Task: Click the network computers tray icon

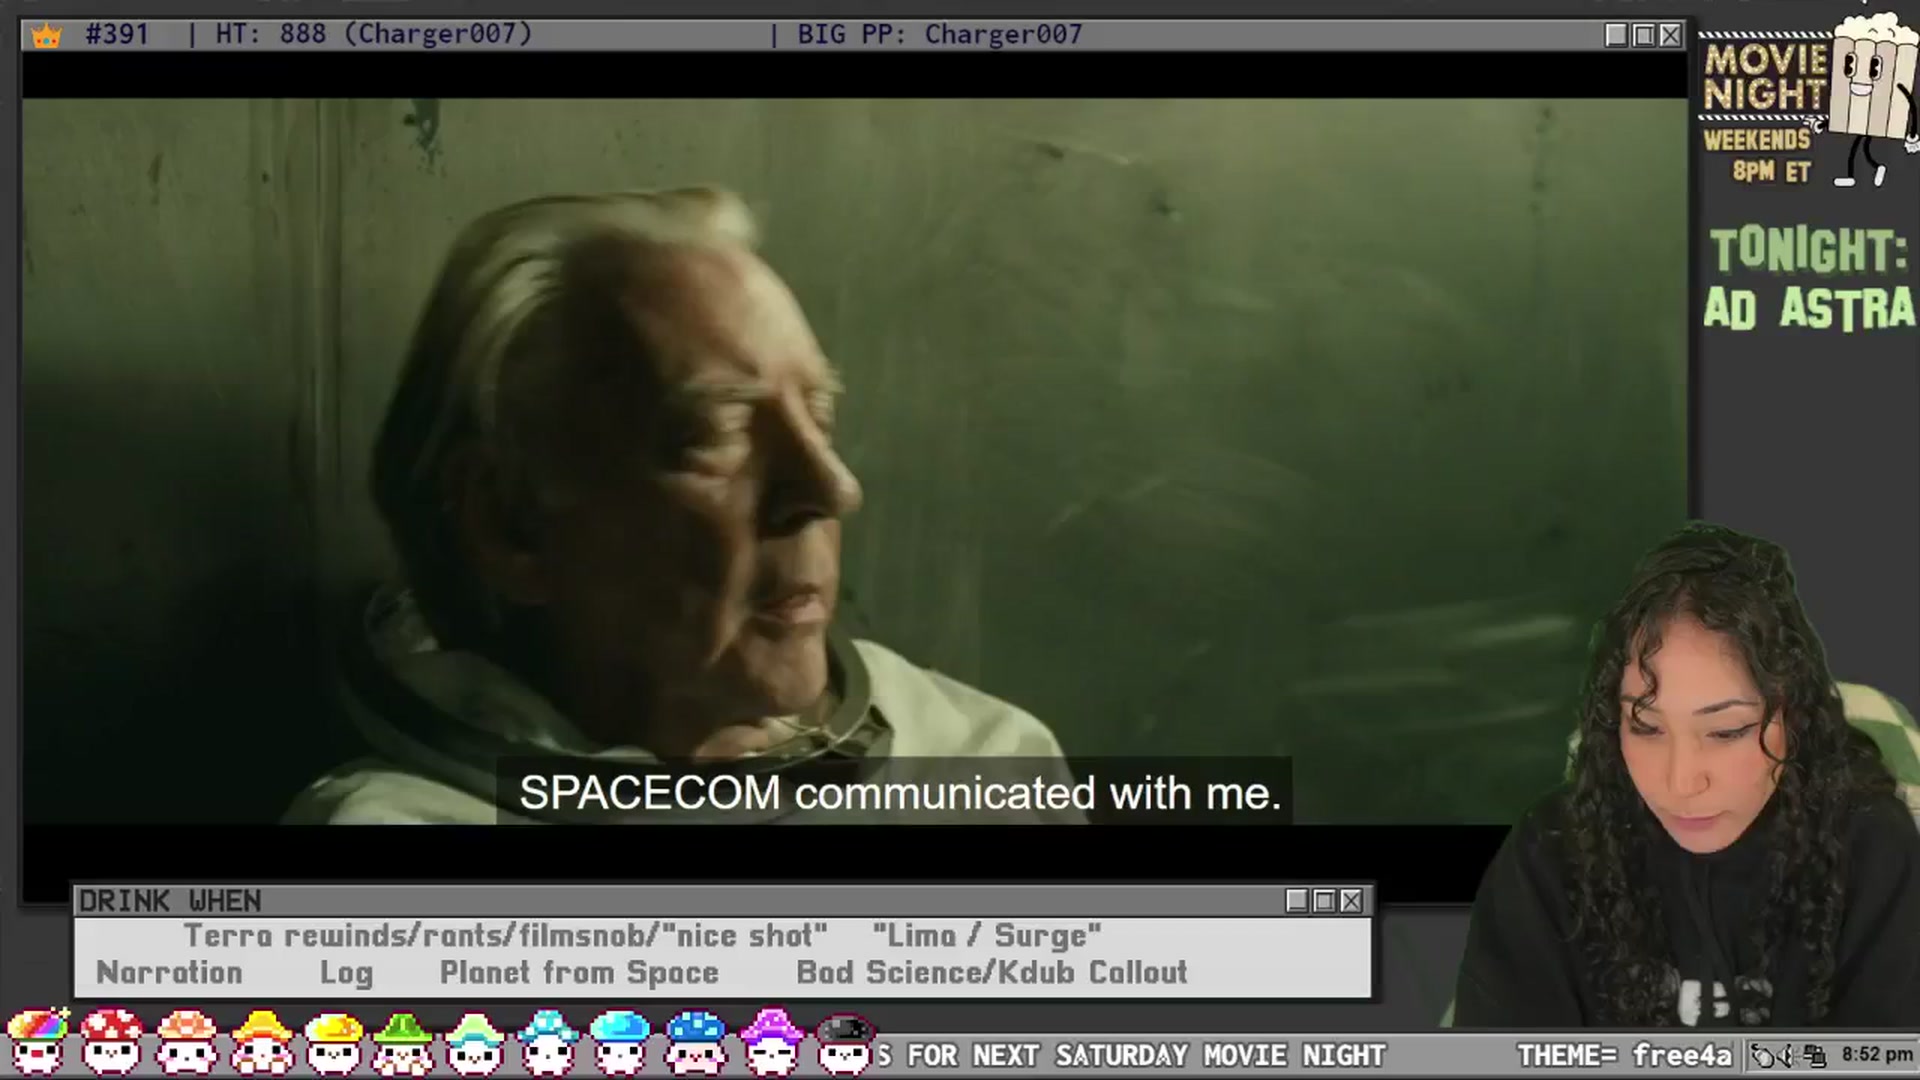Action: pos(1814,1055)
